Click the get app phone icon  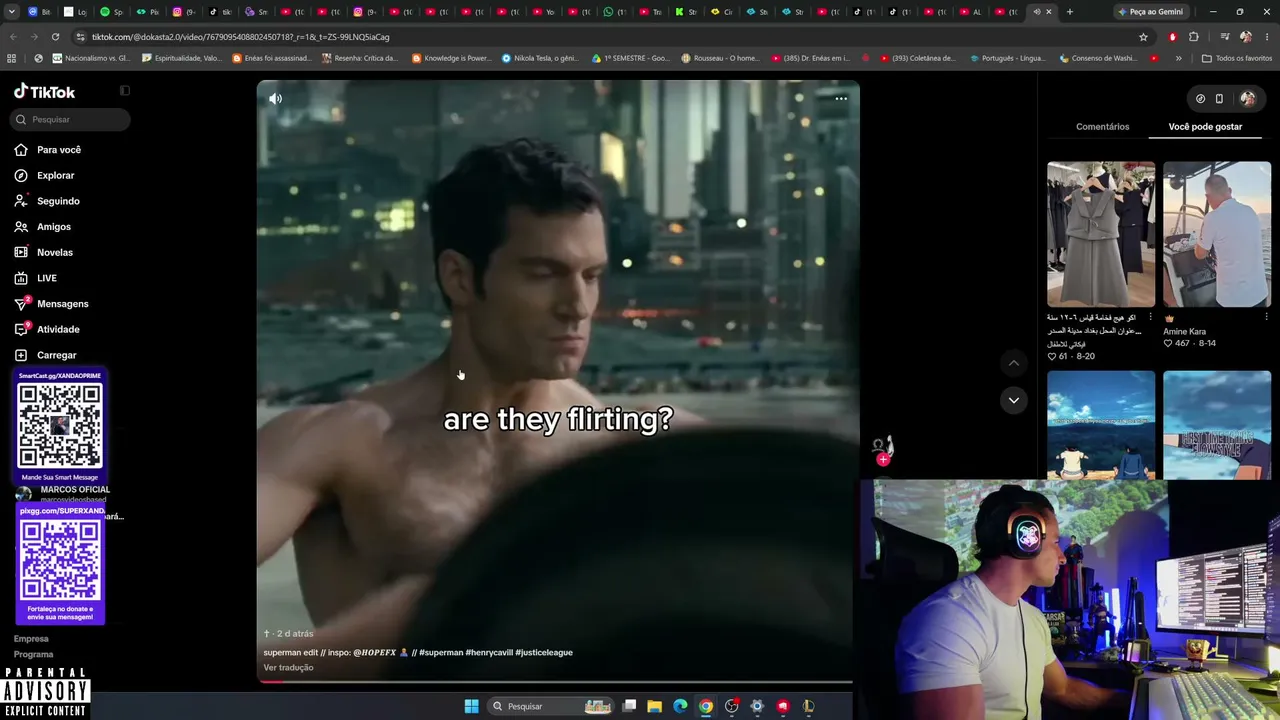tap(1219, 98)
